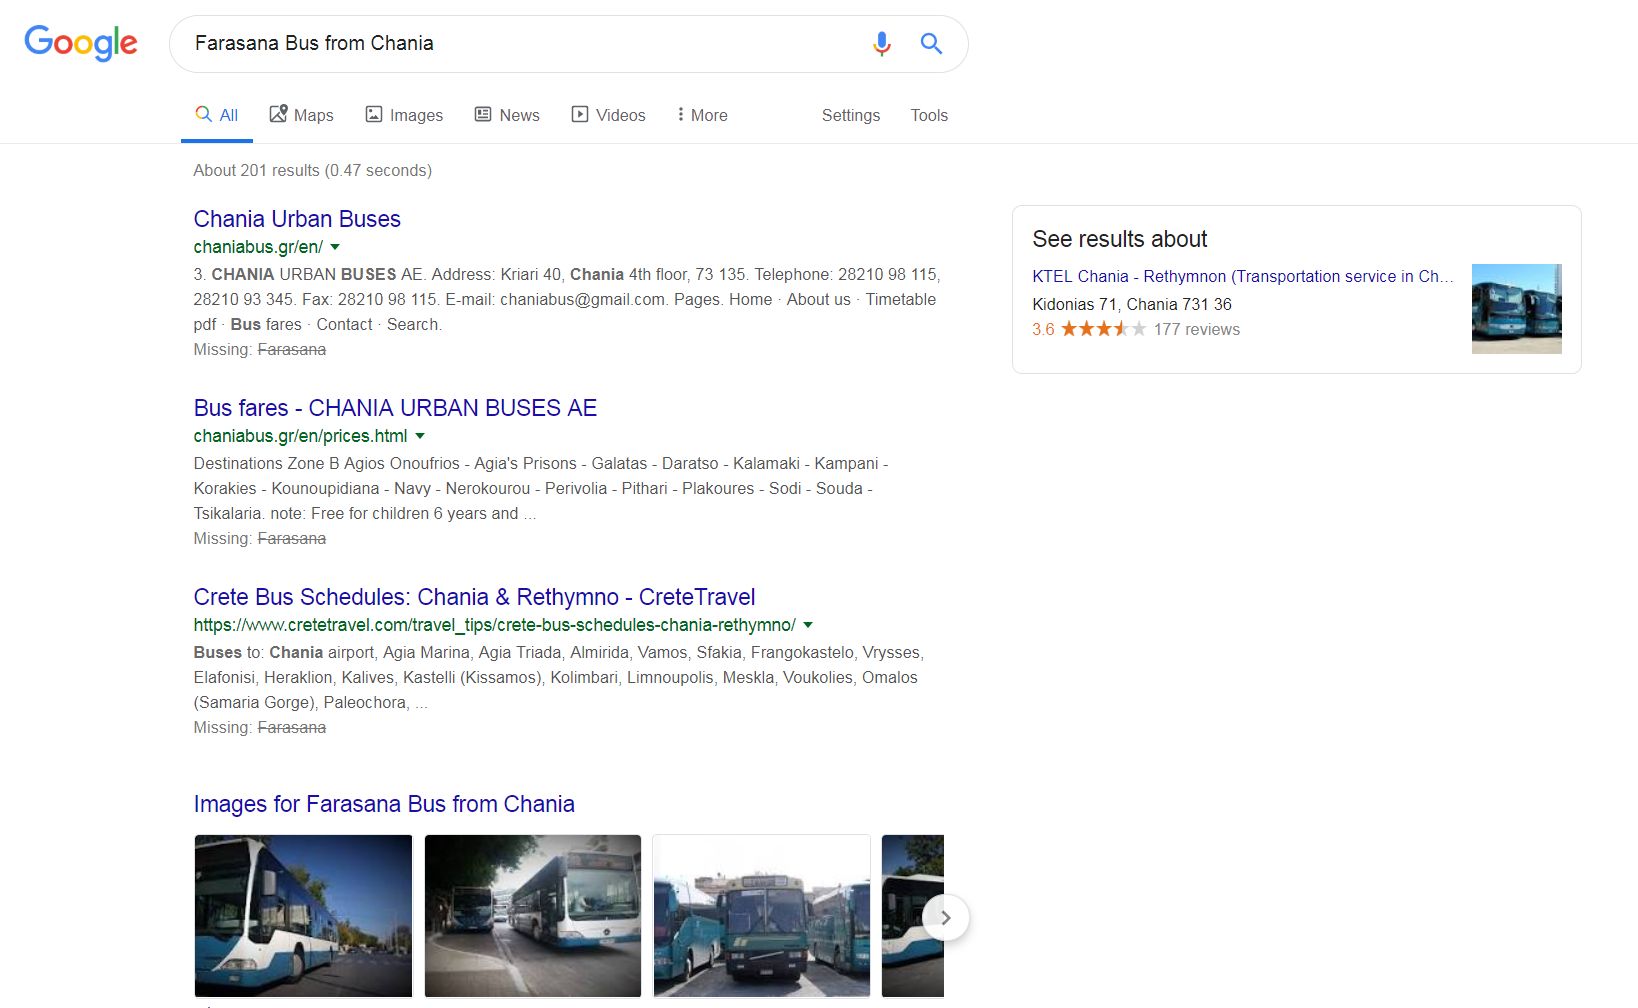Switch to the Images tab

pyautogui.click(x=404, y=115)
